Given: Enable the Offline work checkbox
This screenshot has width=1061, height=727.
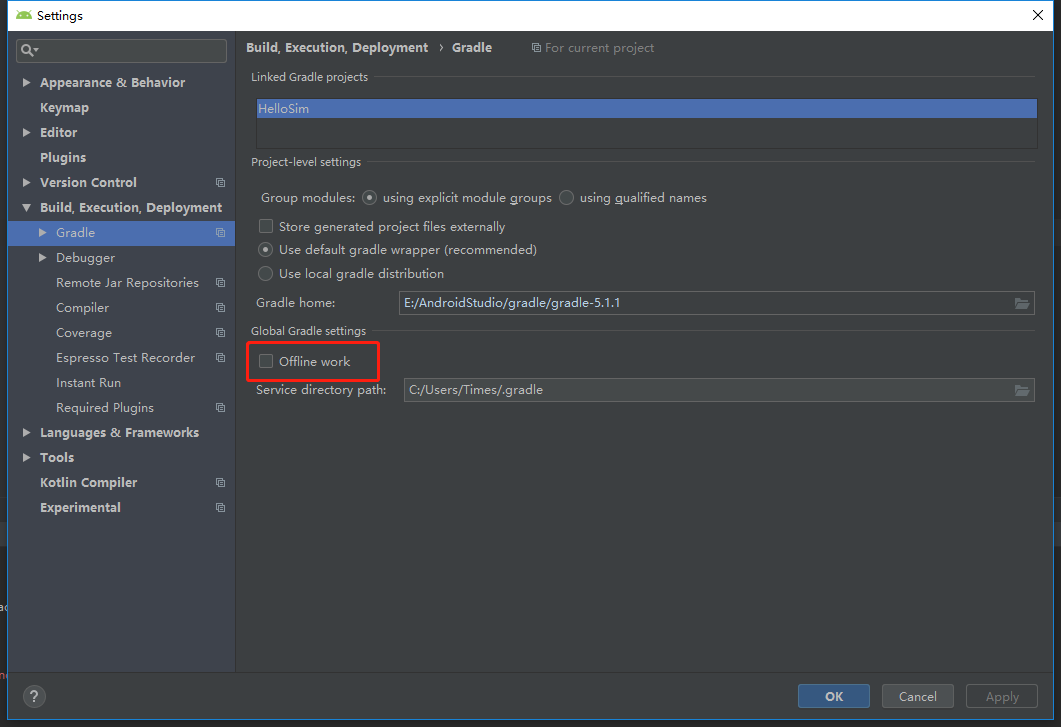Looking at the screenshot, I should [x=266, y=361].
